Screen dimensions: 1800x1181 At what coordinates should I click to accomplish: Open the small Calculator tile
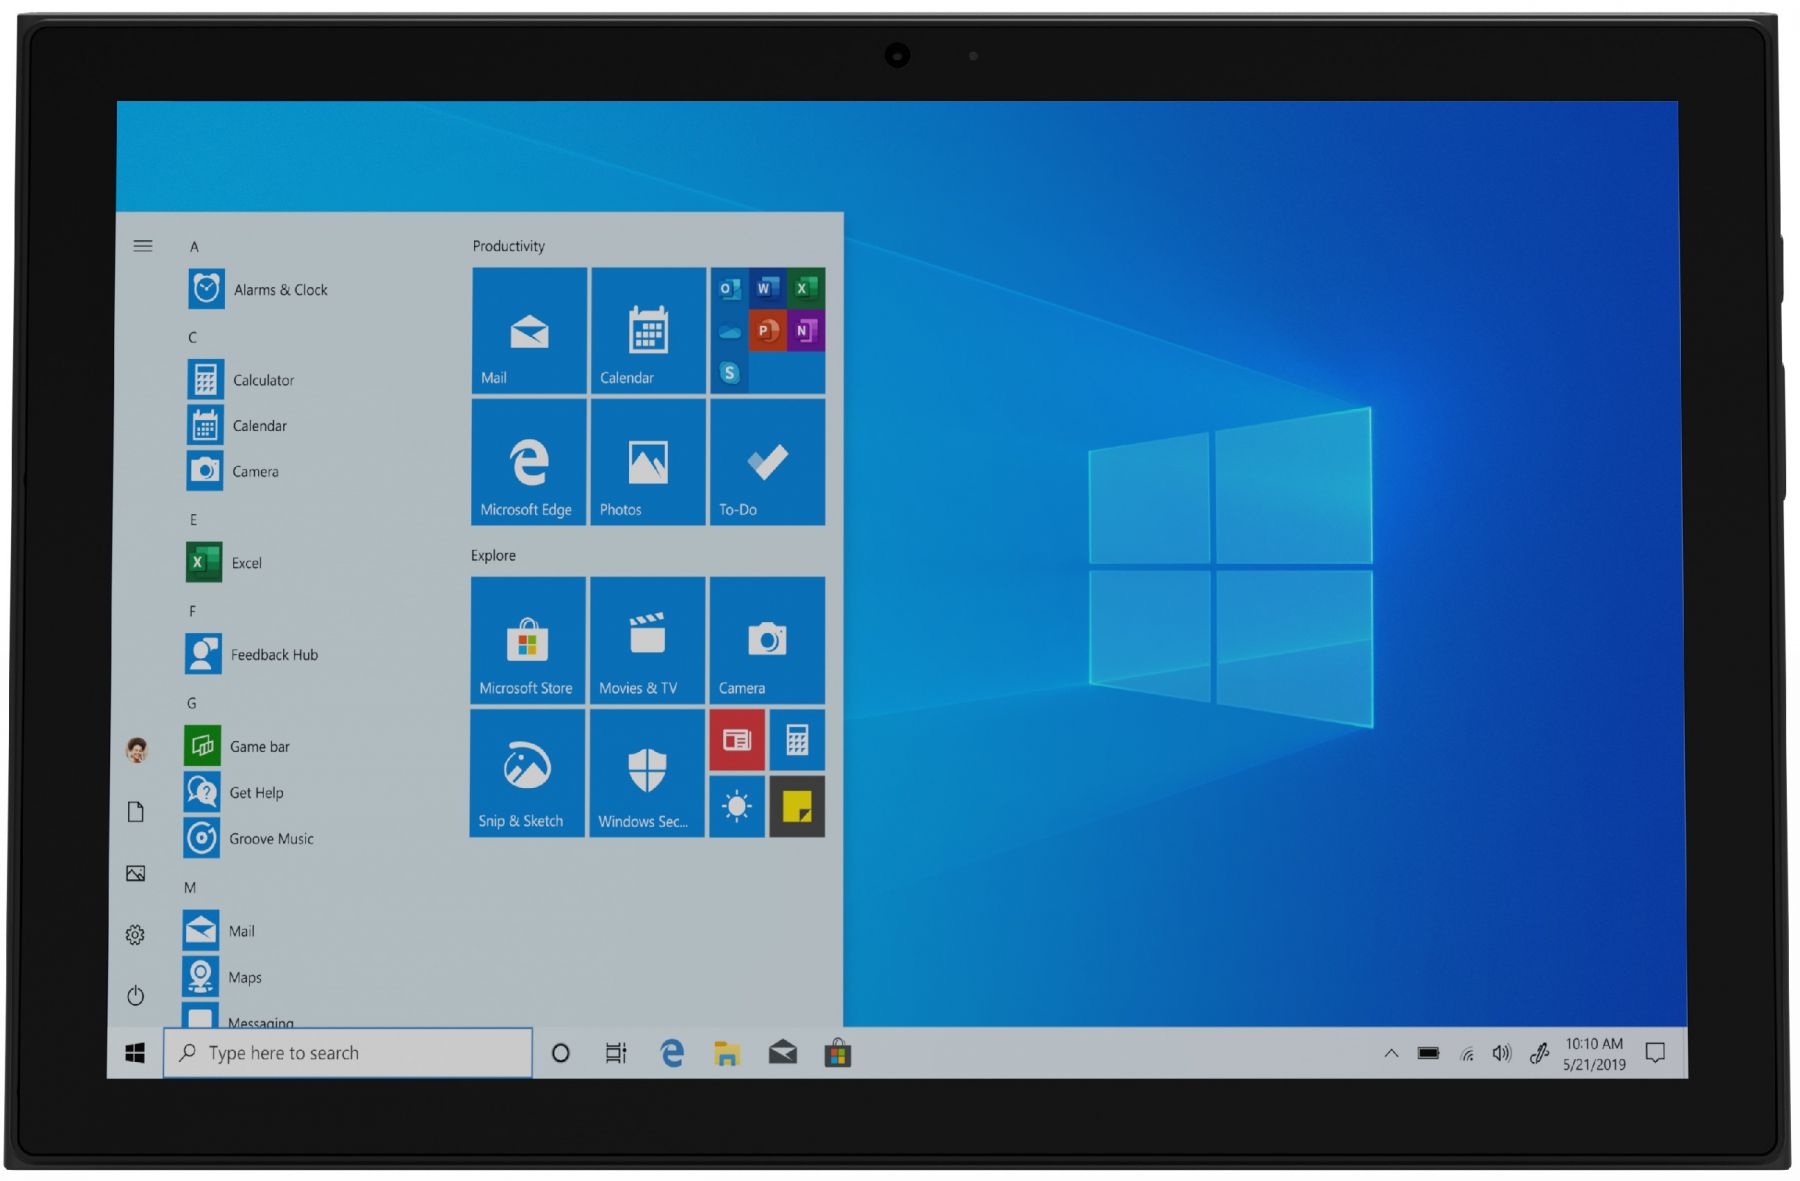[x=797, y=740]
